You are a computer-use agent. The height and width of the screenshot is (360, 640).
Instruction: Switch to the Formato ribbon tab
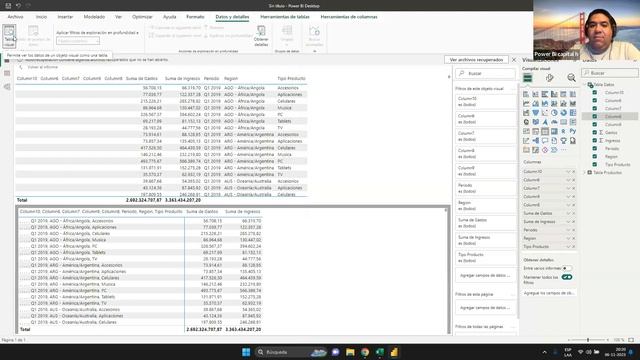tap(195, 17)
